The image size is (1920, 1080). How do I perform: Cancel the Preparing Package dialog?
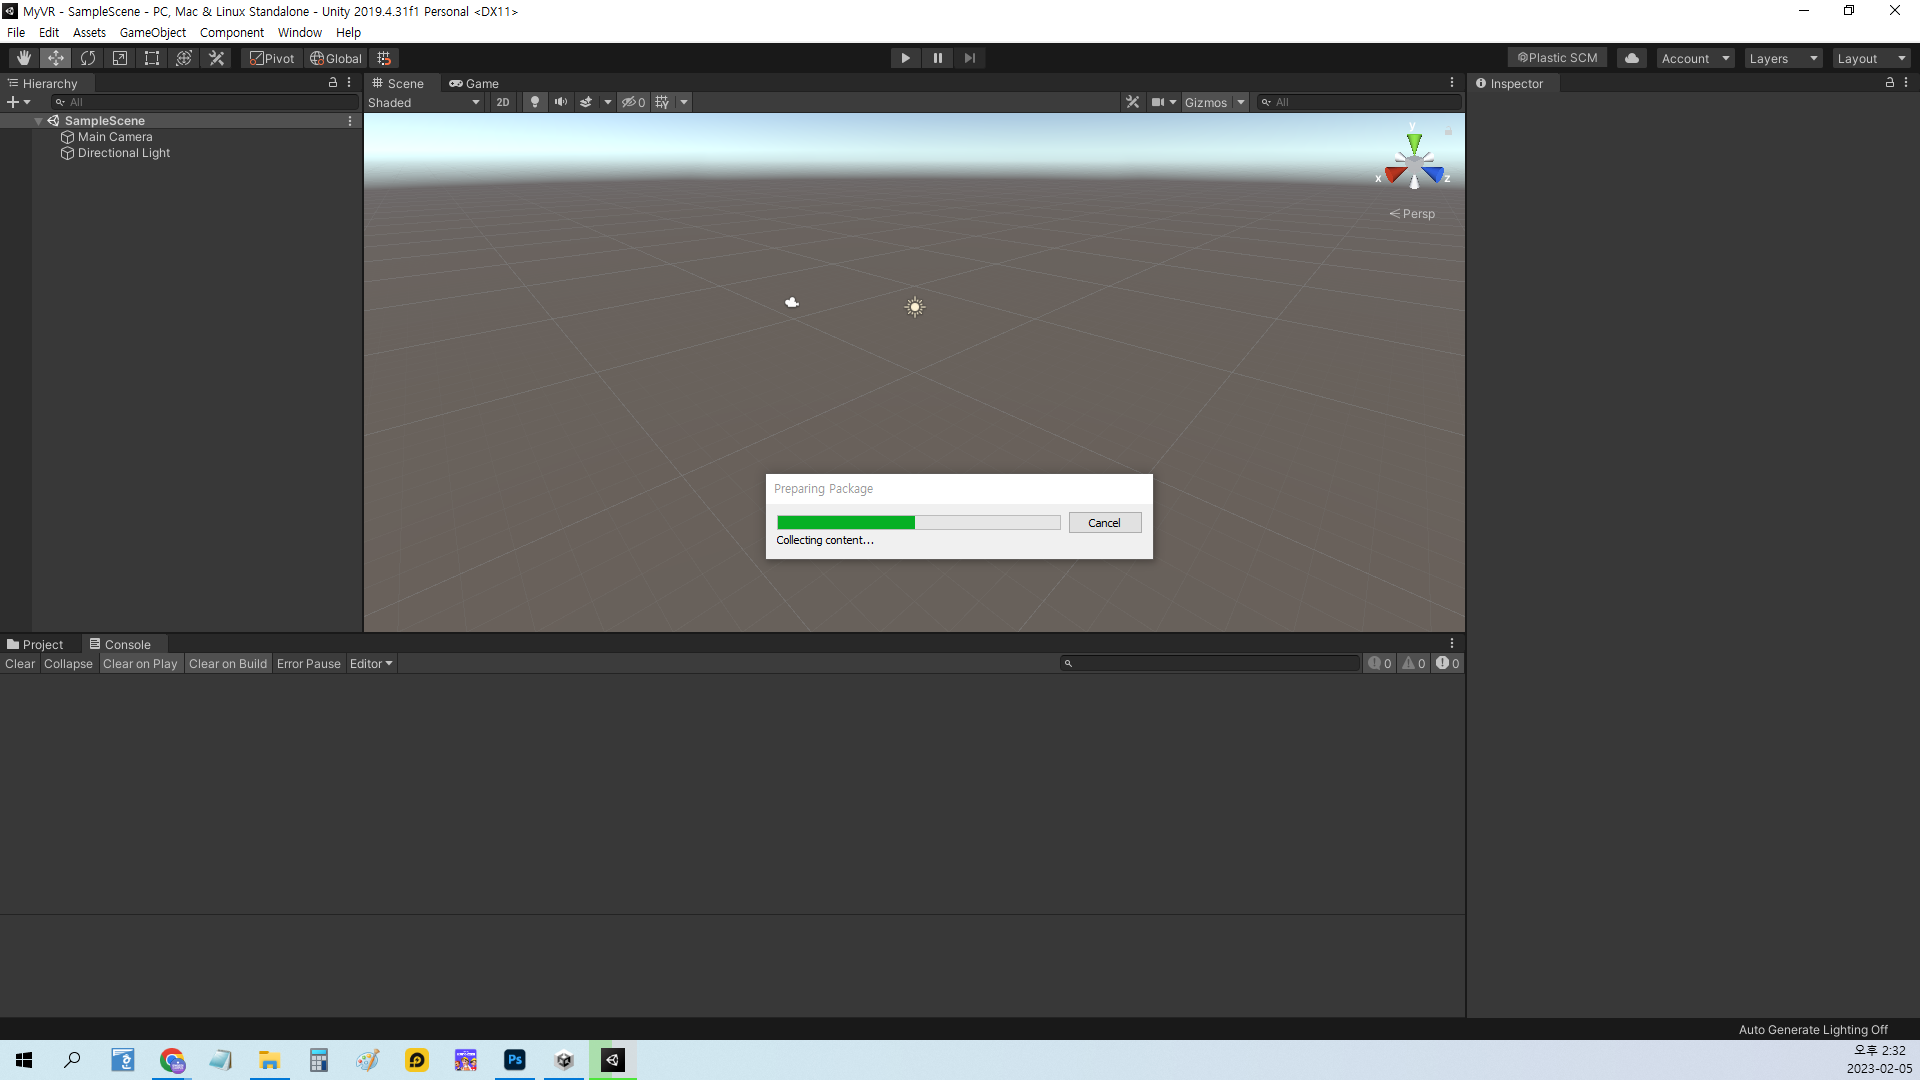pos(1104,523)
